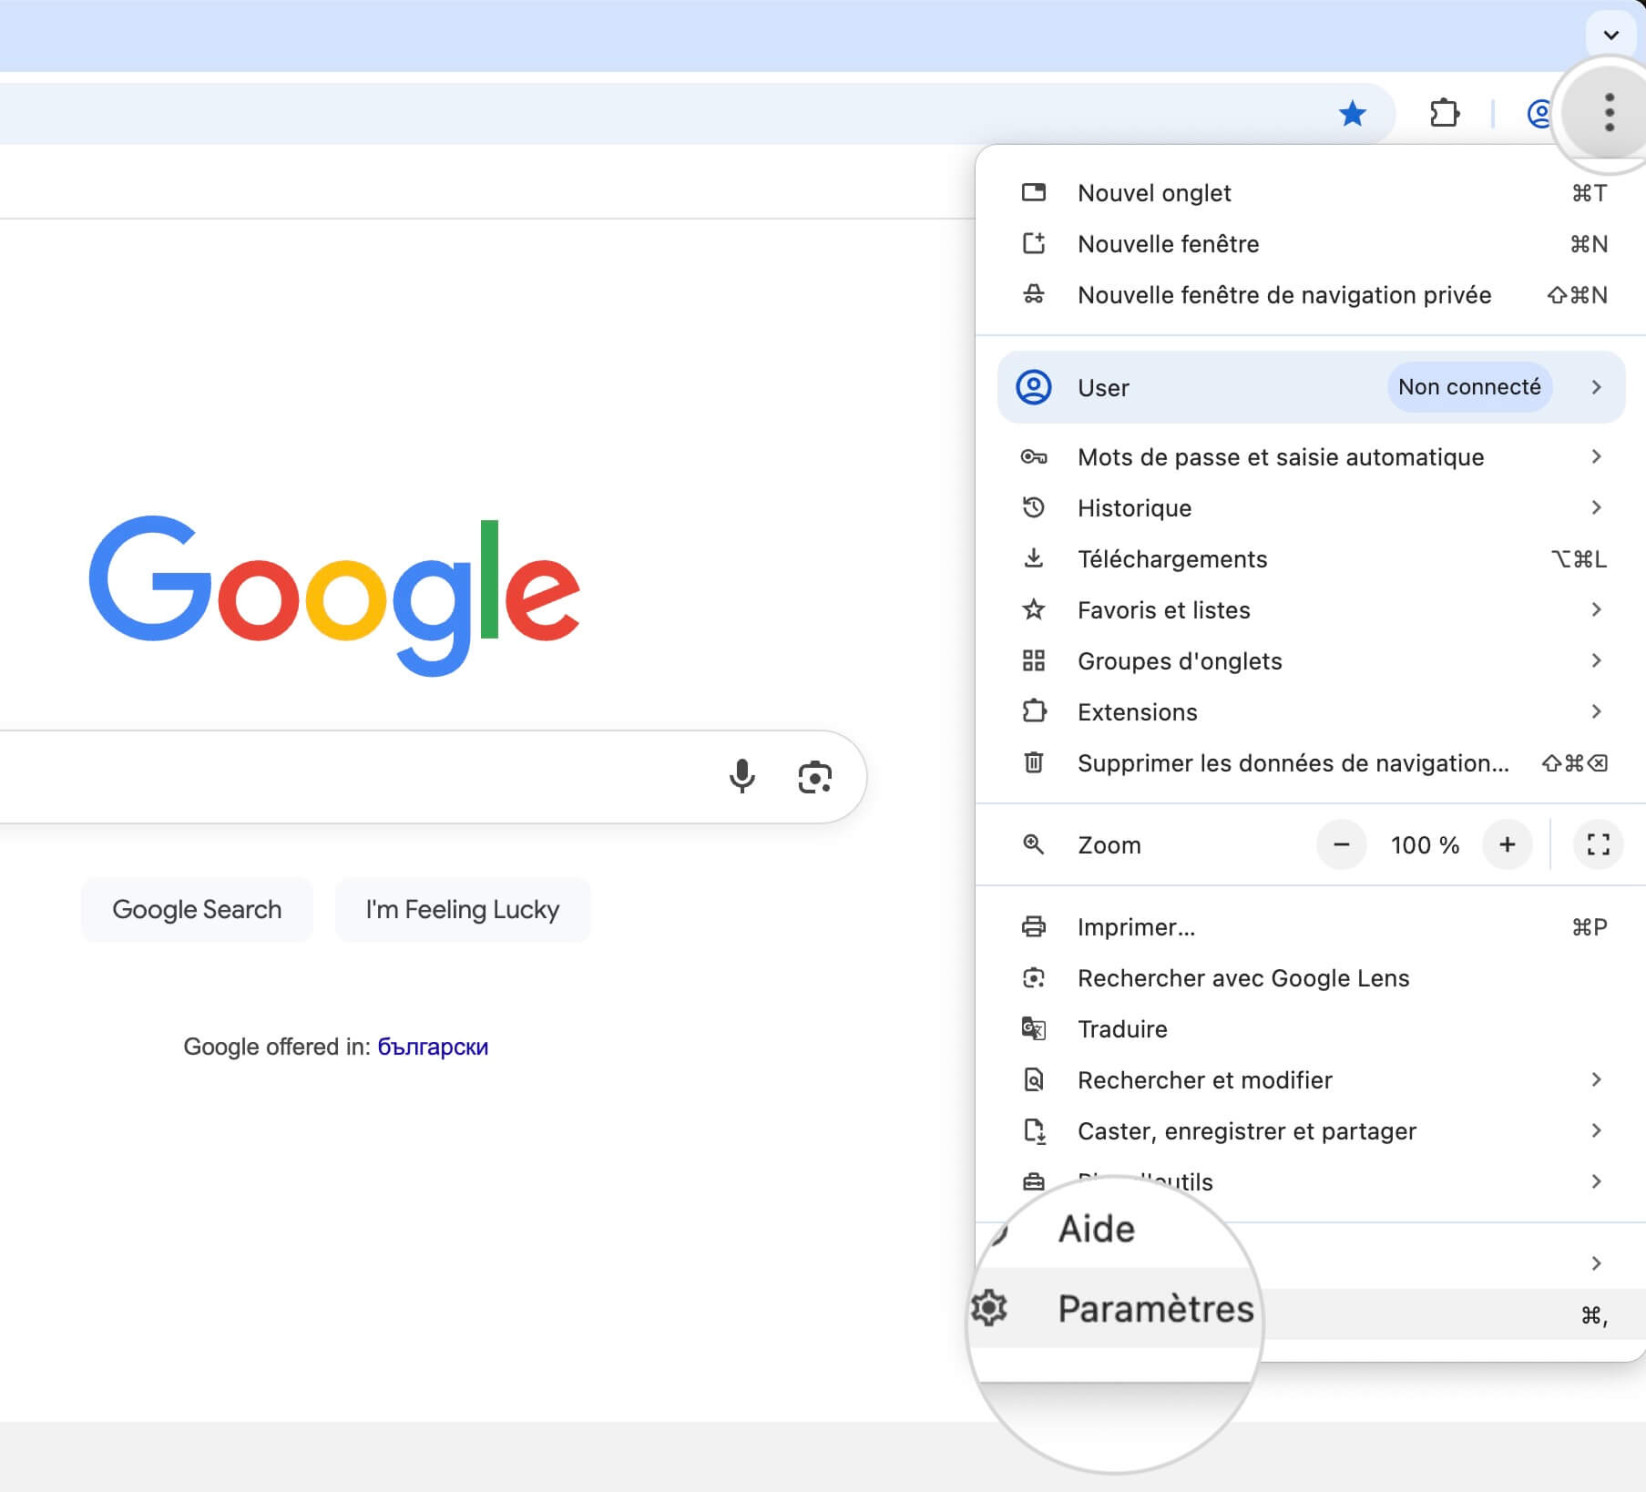Expand the Historique submenu arrow
The image size is (1646, 1492).
(1596, 508)
